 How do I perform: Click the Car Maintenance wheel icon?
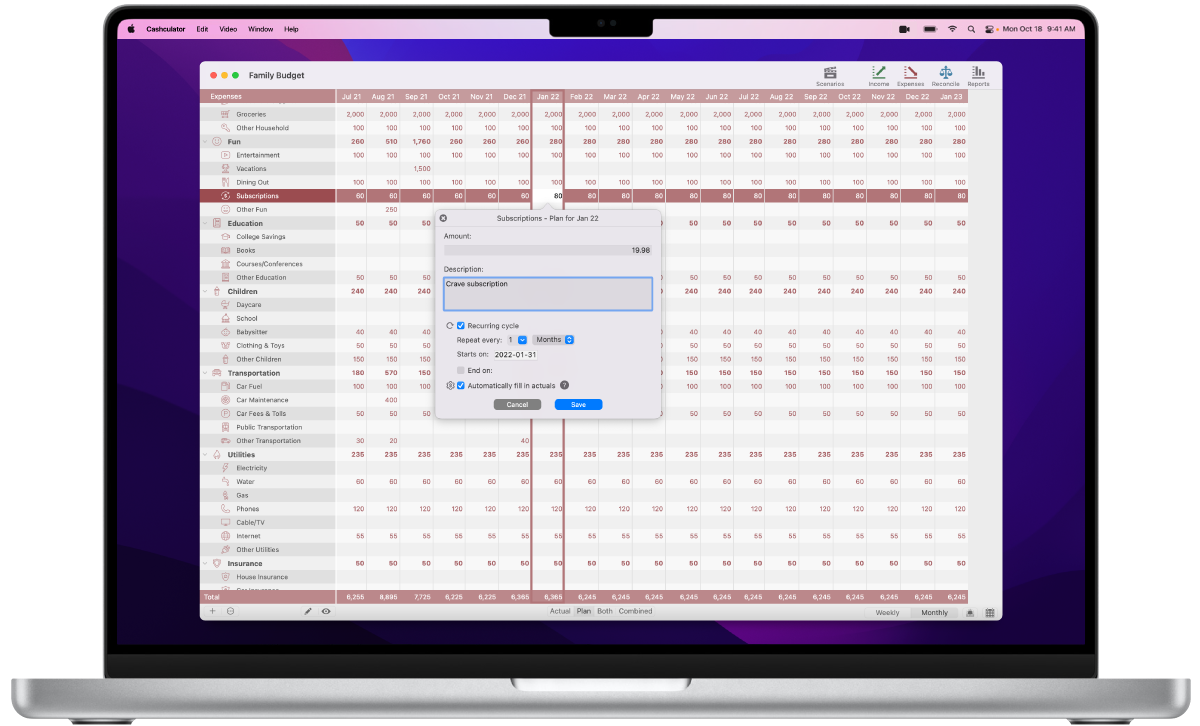(226, 400)
